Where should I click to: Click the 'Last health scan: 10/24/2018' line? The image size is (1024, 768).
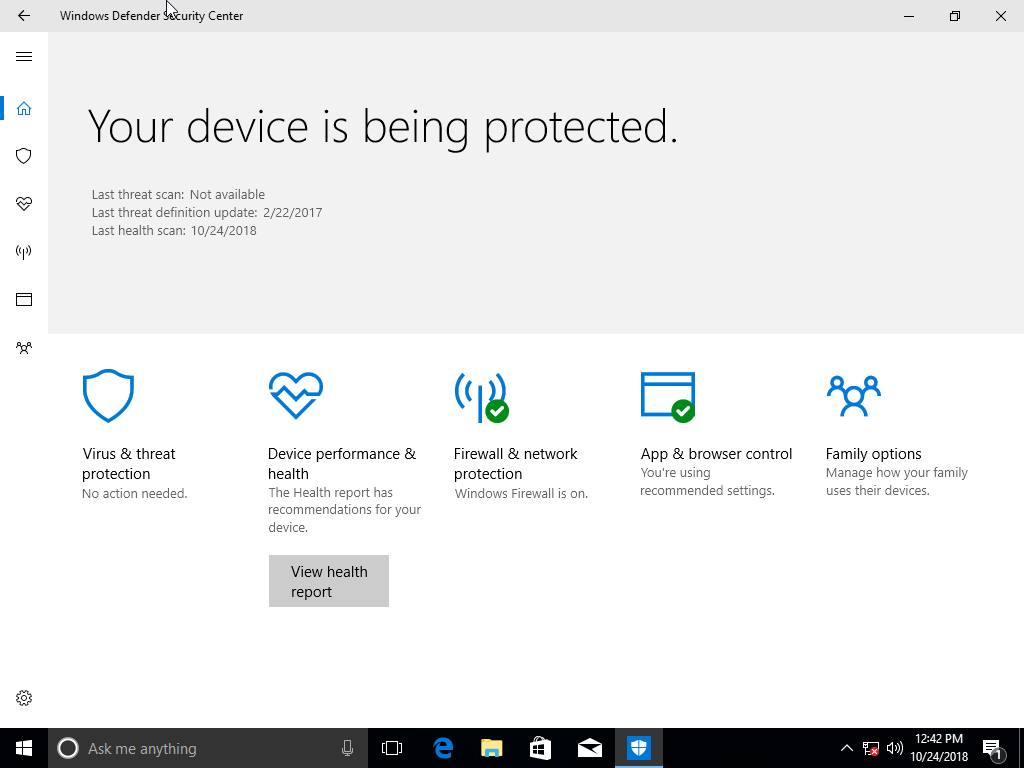pyautogui.click(x=174, y=231)
